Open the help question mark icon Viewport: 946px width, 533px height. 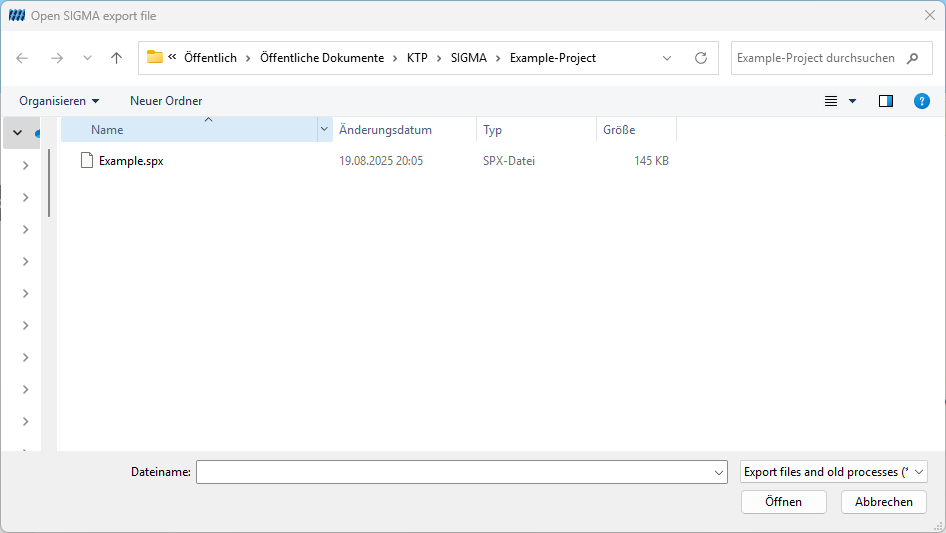[921, 101]
